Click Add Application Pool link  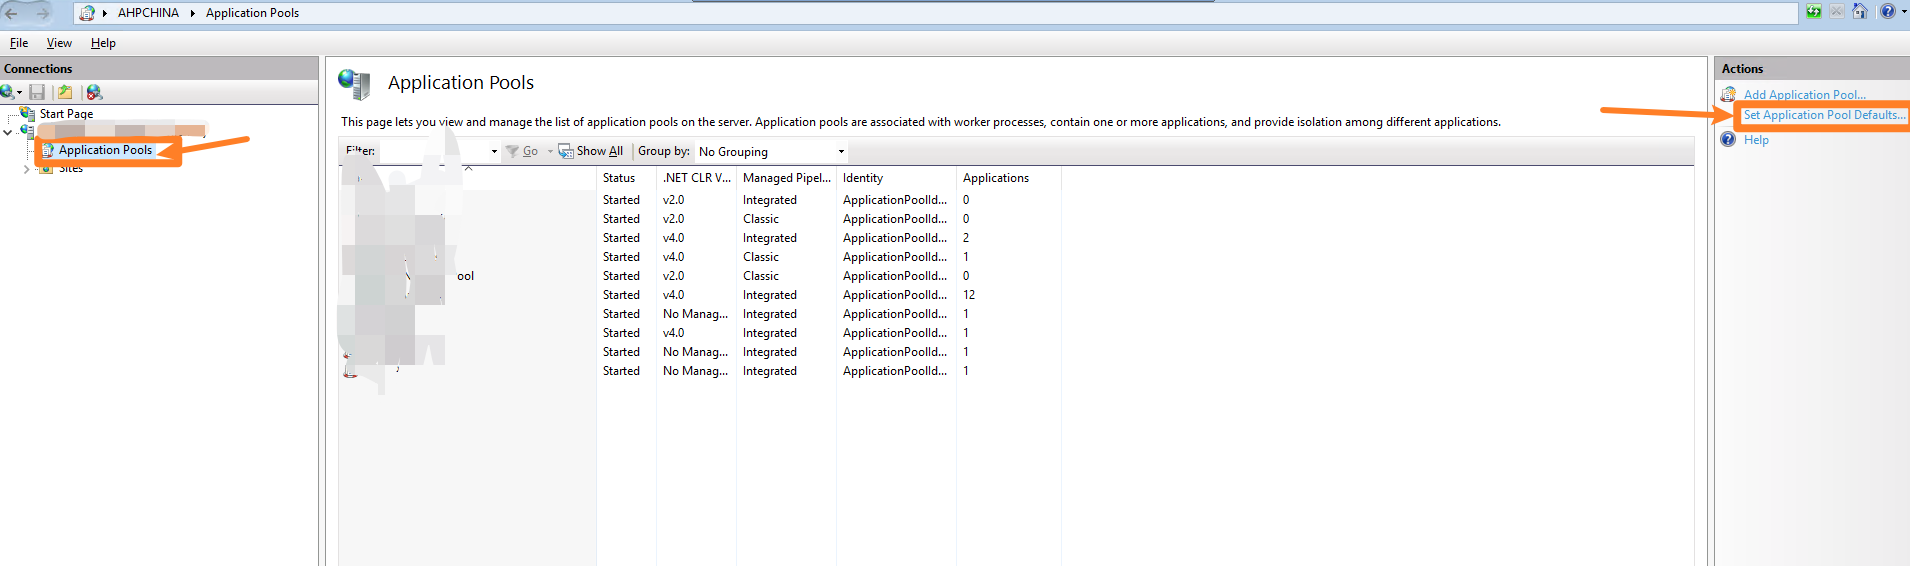[1804, 95]
